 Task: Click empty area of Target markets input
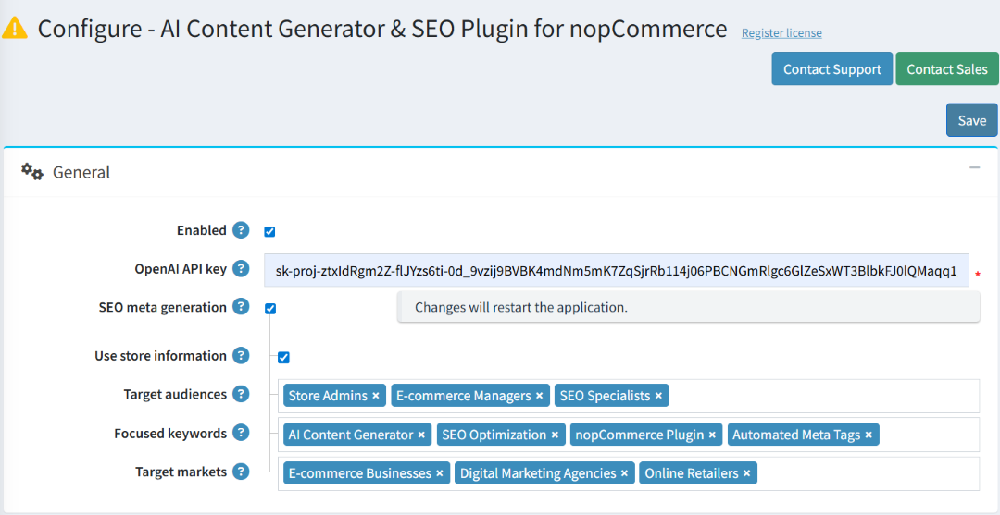coord(867,474)
